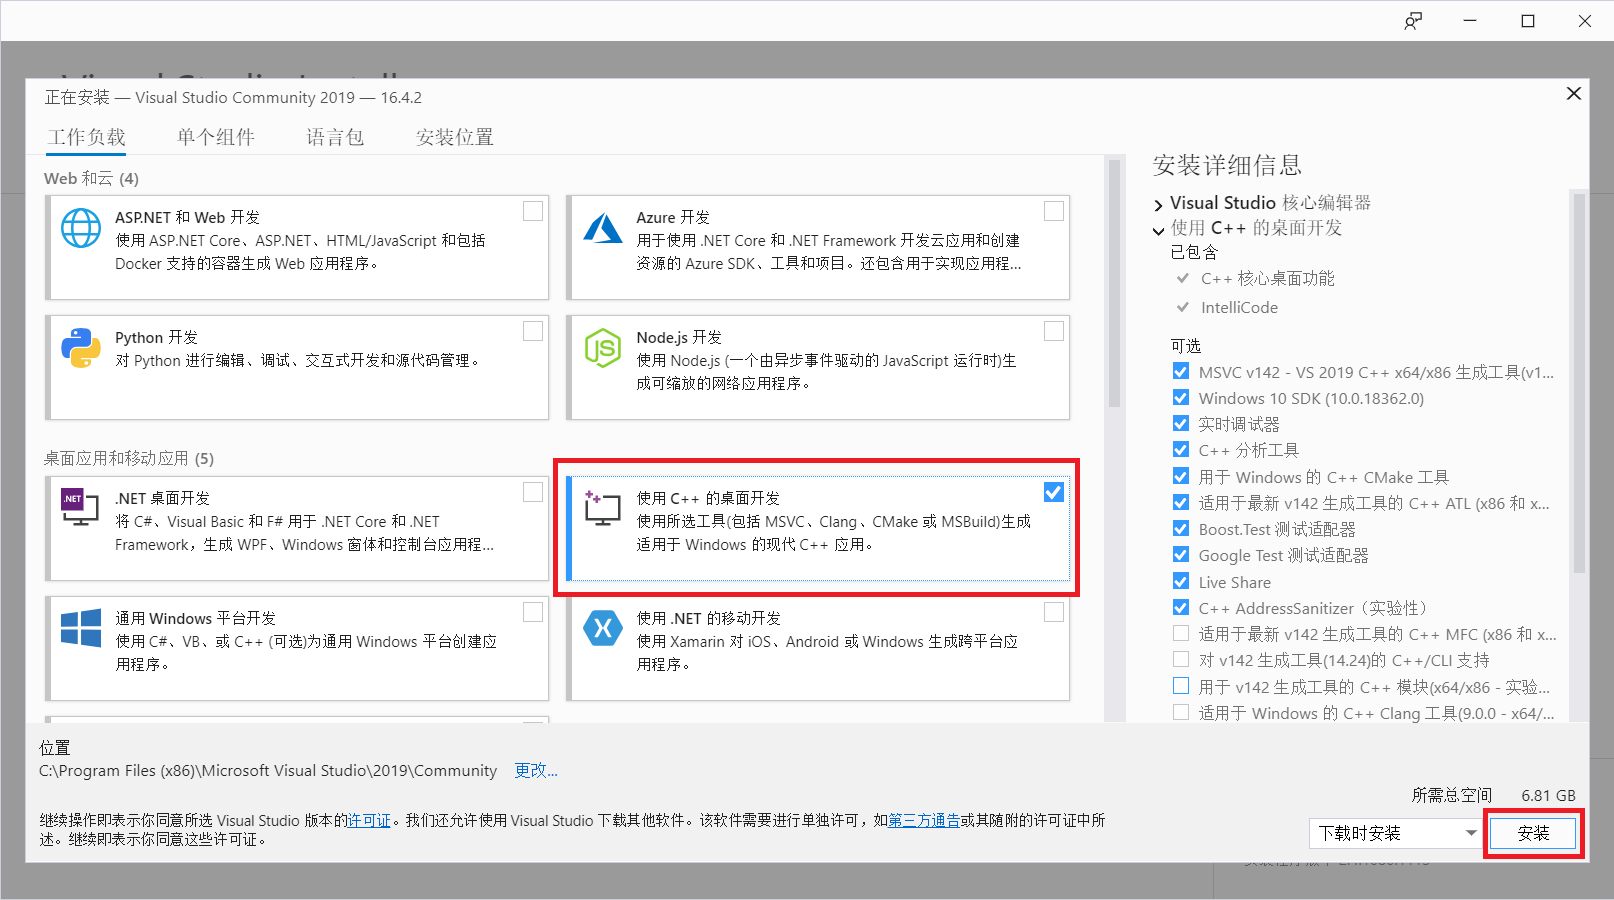Click the installation details panel scrollbar
The image size is (1614, 900).
tap(1579, 384)
